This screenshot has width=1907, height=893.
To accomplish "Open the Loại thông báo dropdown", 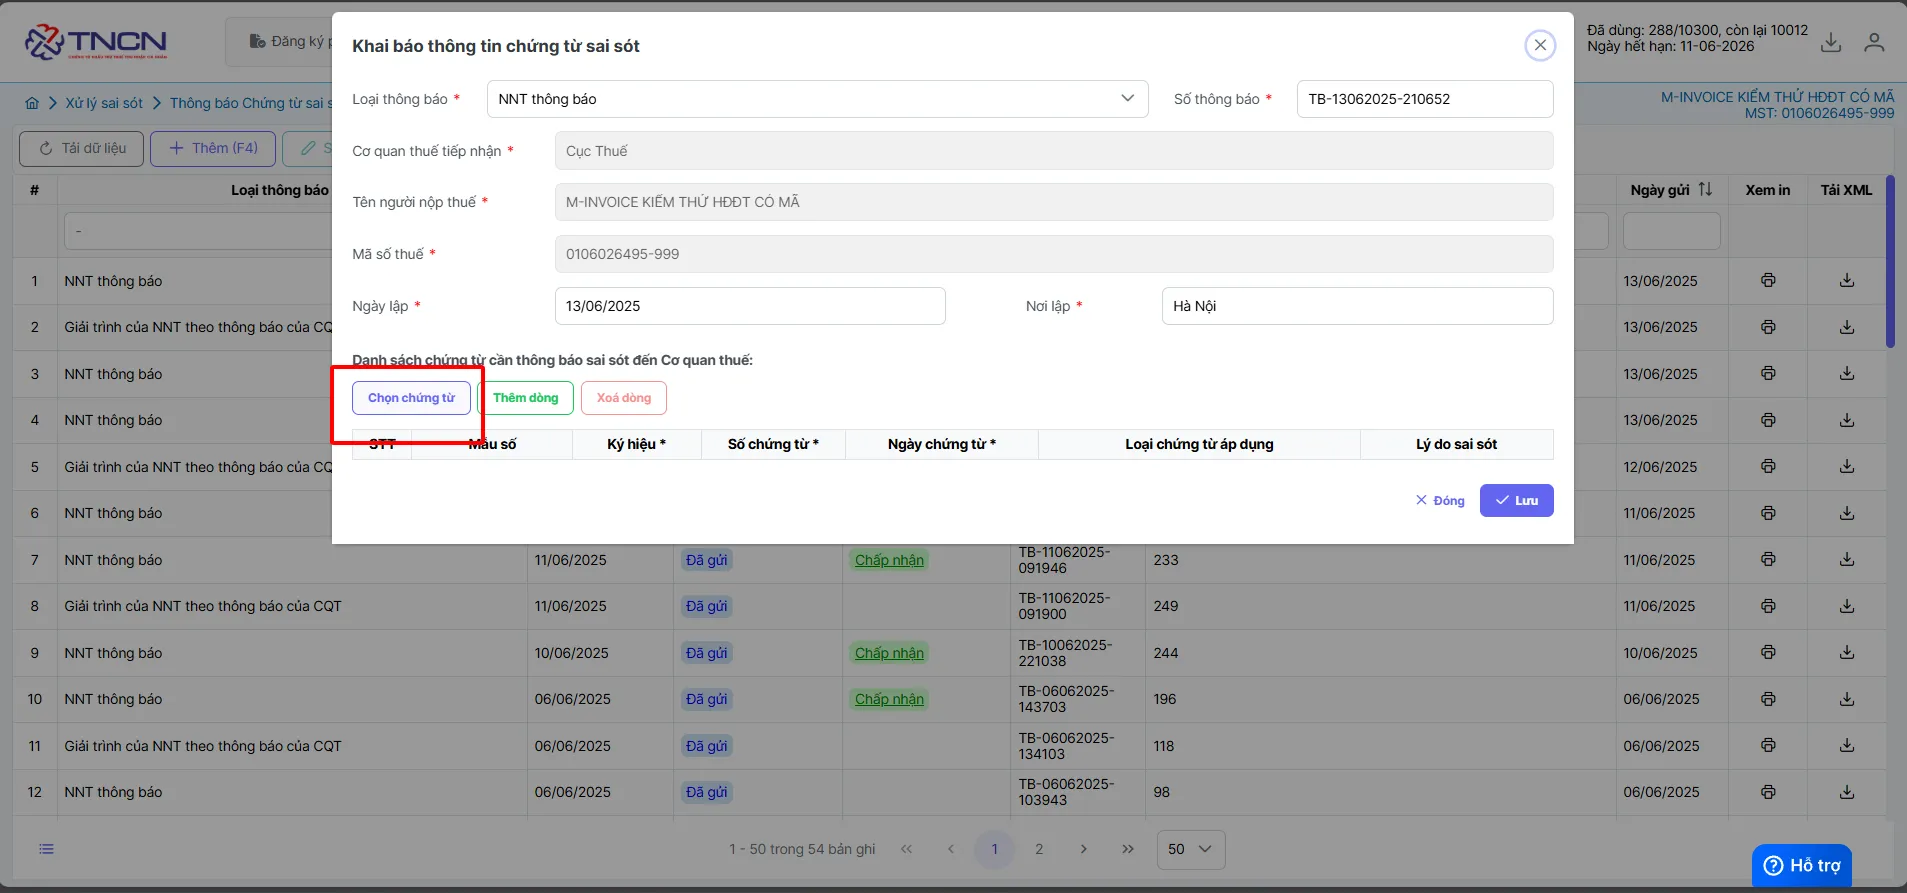I will pos(817,99).
